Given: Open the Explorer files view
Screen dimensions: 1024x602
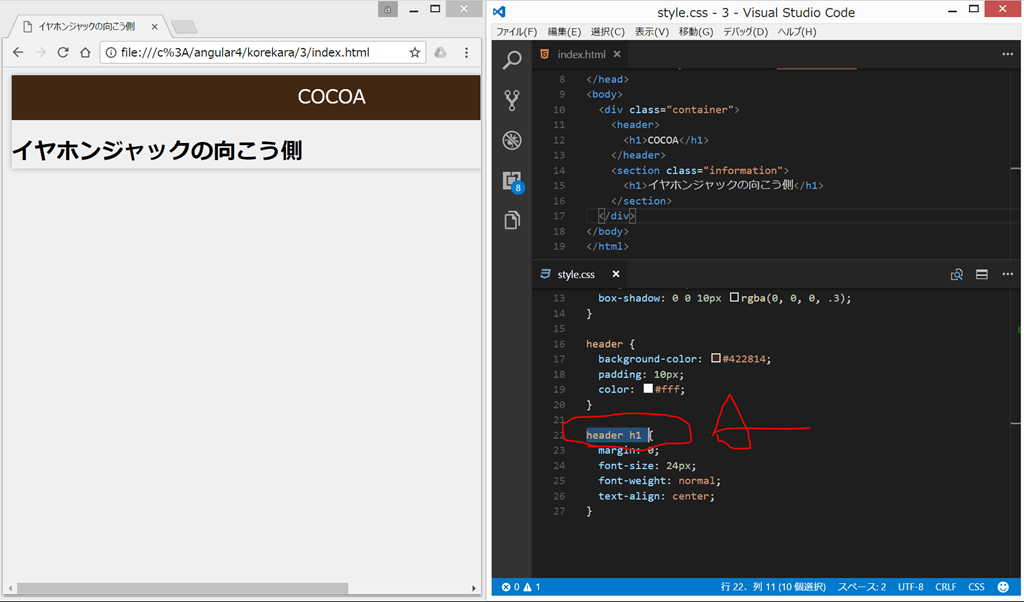Looking at the screenshot, I should point(512,220).
